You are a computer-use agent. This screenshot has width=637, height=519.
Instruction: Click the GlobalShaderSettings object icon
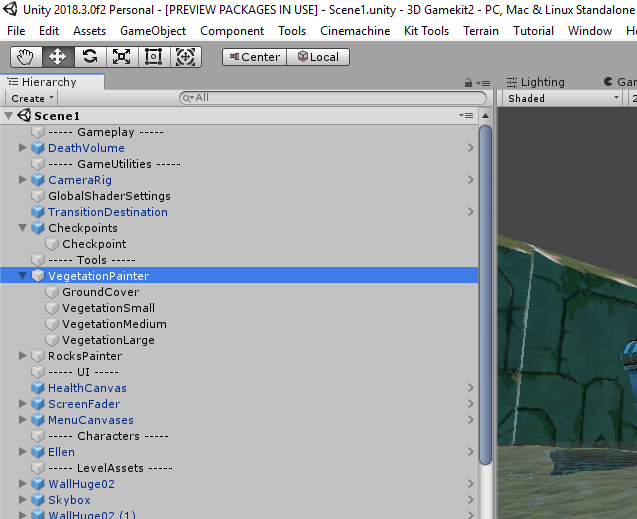point(38,196)
